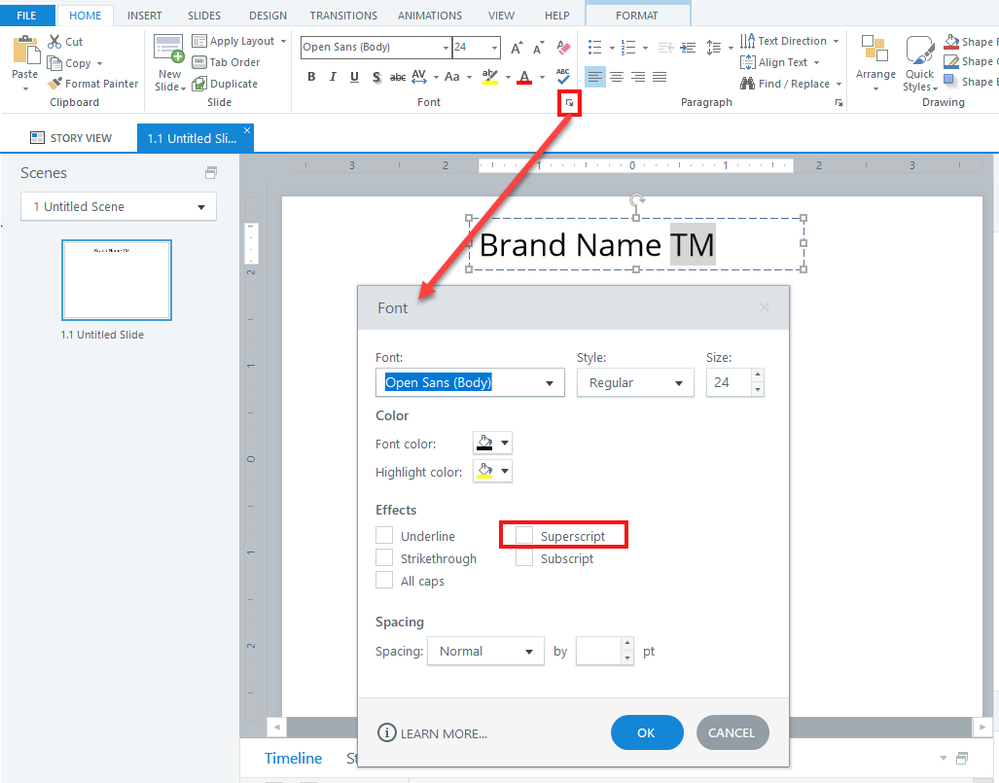Click the Clear Formatting eraser icon

[563, 48]
